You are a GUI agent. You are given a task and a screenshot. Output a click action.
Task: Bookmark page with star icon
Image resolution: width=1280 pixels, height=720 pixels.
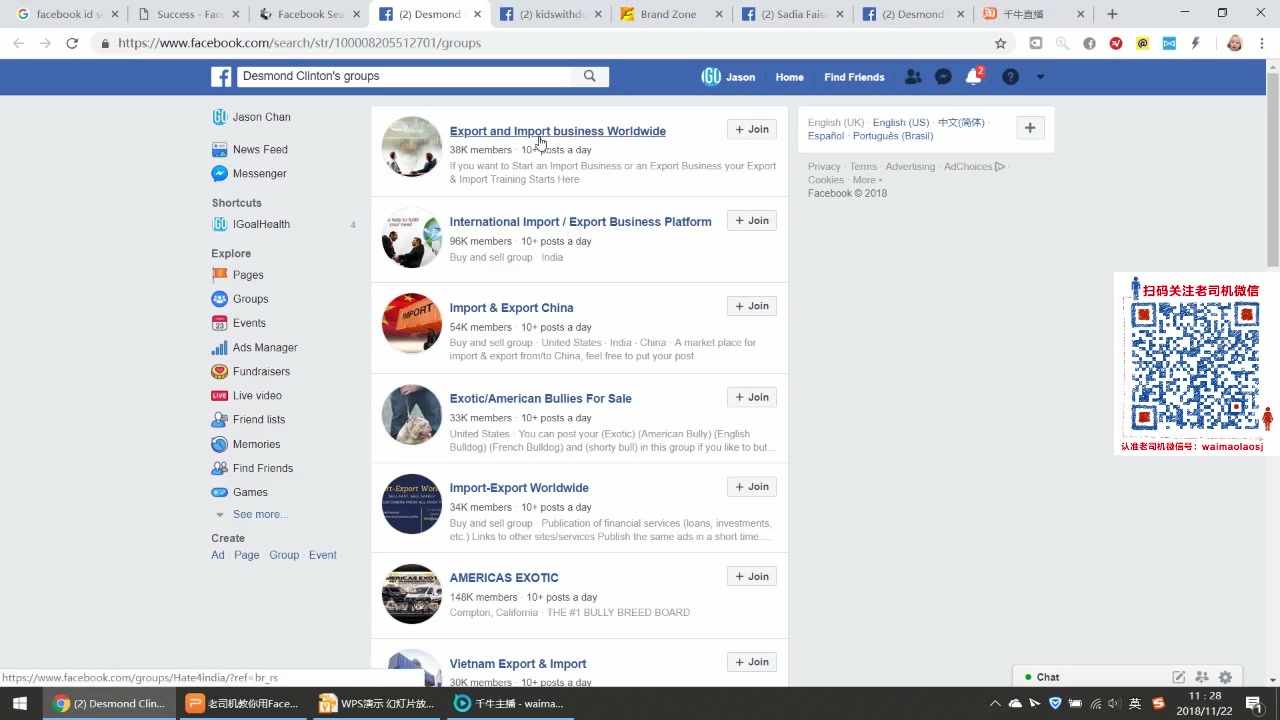pyautogui.click(x=1000, y=43)
